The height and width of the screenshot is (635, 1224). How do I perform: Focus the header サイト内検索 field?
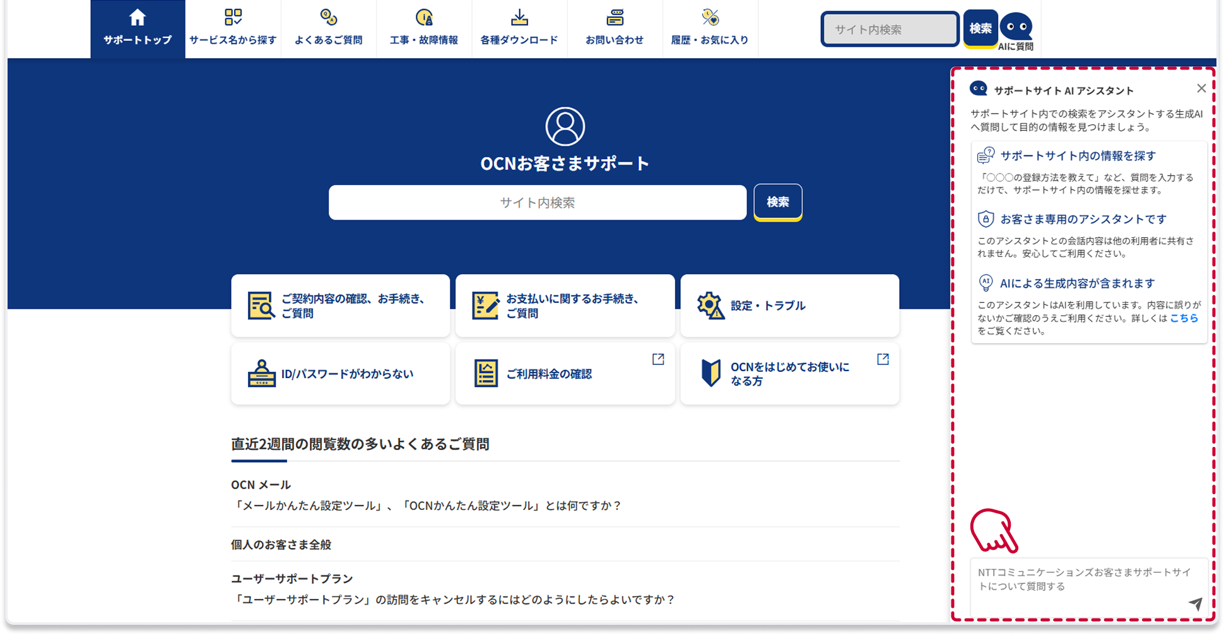pyautogui.click(x=890, y=29)
